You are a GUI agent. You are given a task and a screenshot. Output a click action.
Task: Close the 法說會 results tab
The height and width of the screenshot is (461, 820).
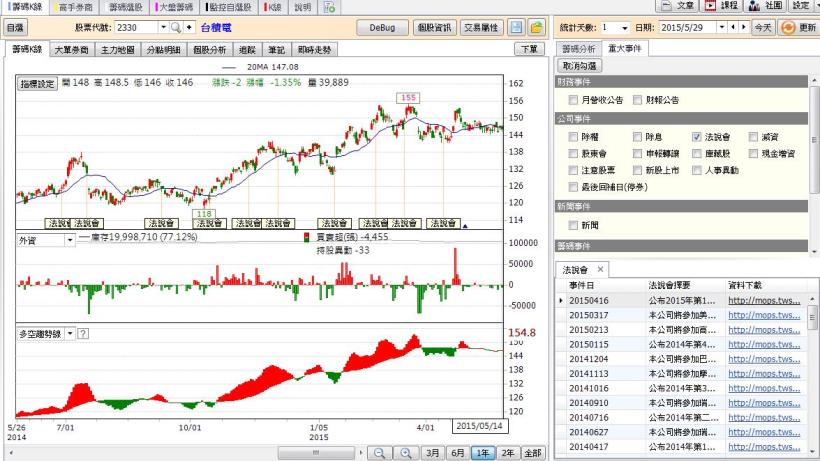point(600,269)
